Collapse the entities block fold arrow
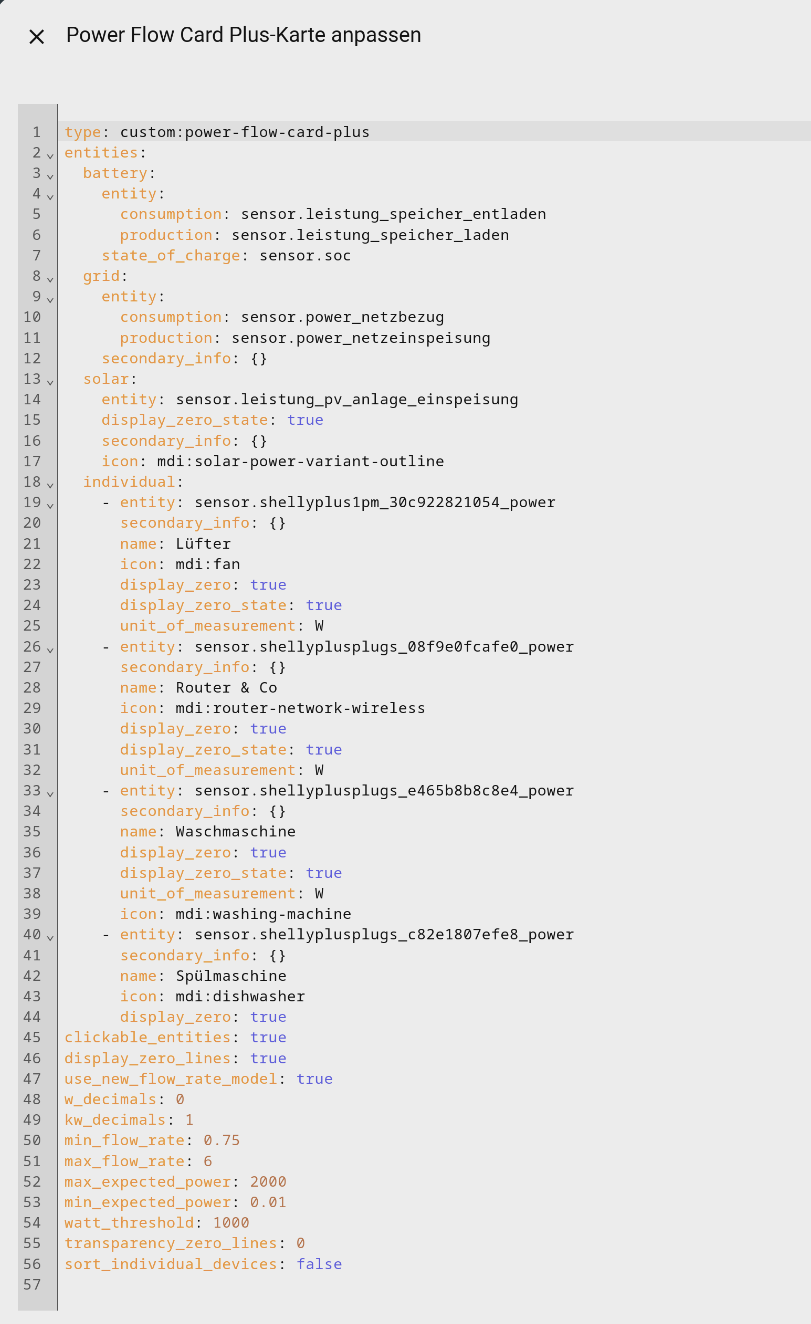 pos(50,154)
